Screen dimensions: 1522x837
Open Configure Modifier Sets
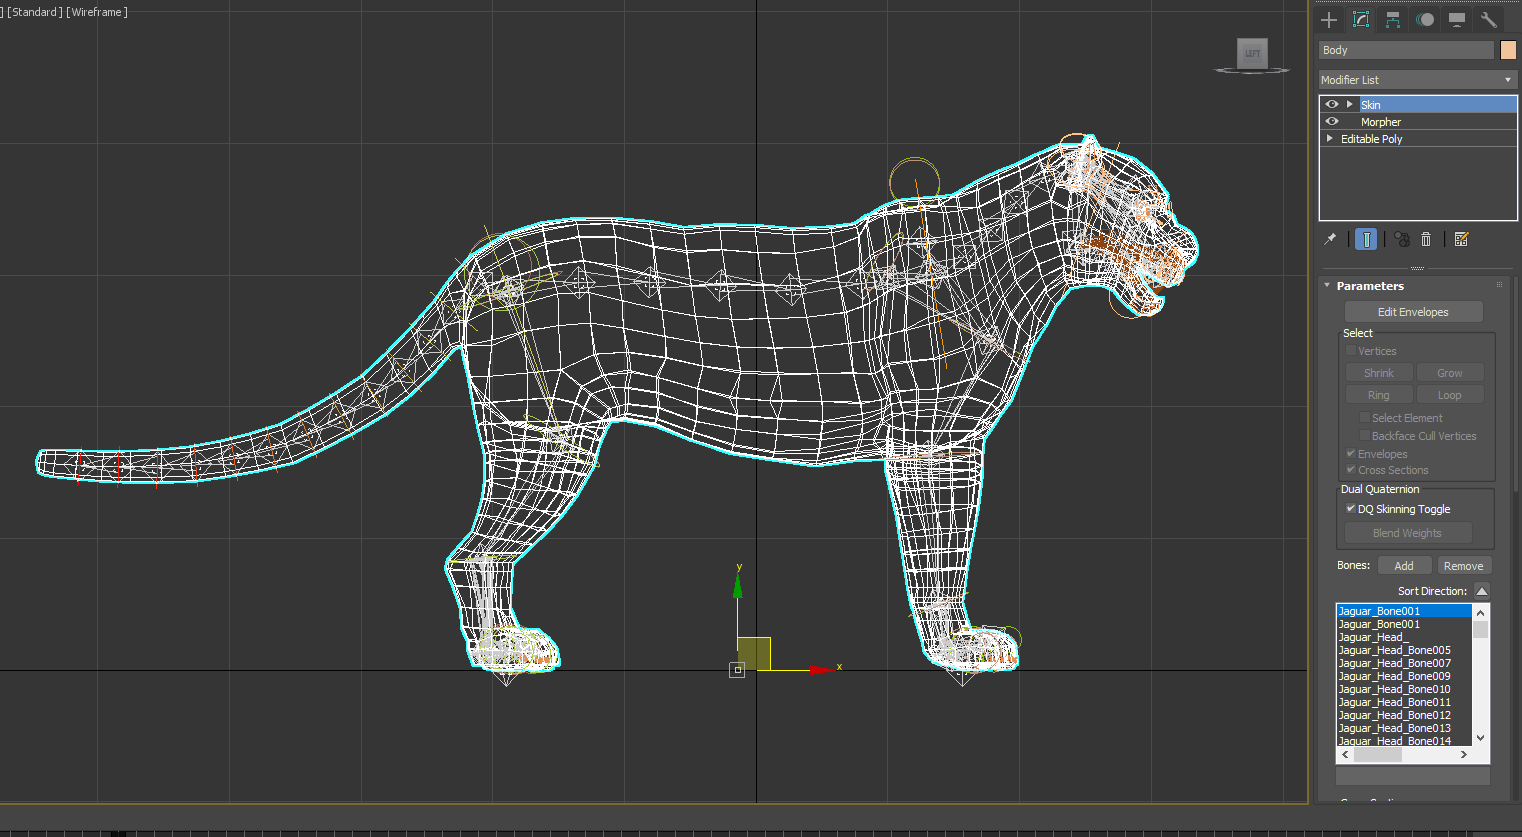tap(1461, 239)
